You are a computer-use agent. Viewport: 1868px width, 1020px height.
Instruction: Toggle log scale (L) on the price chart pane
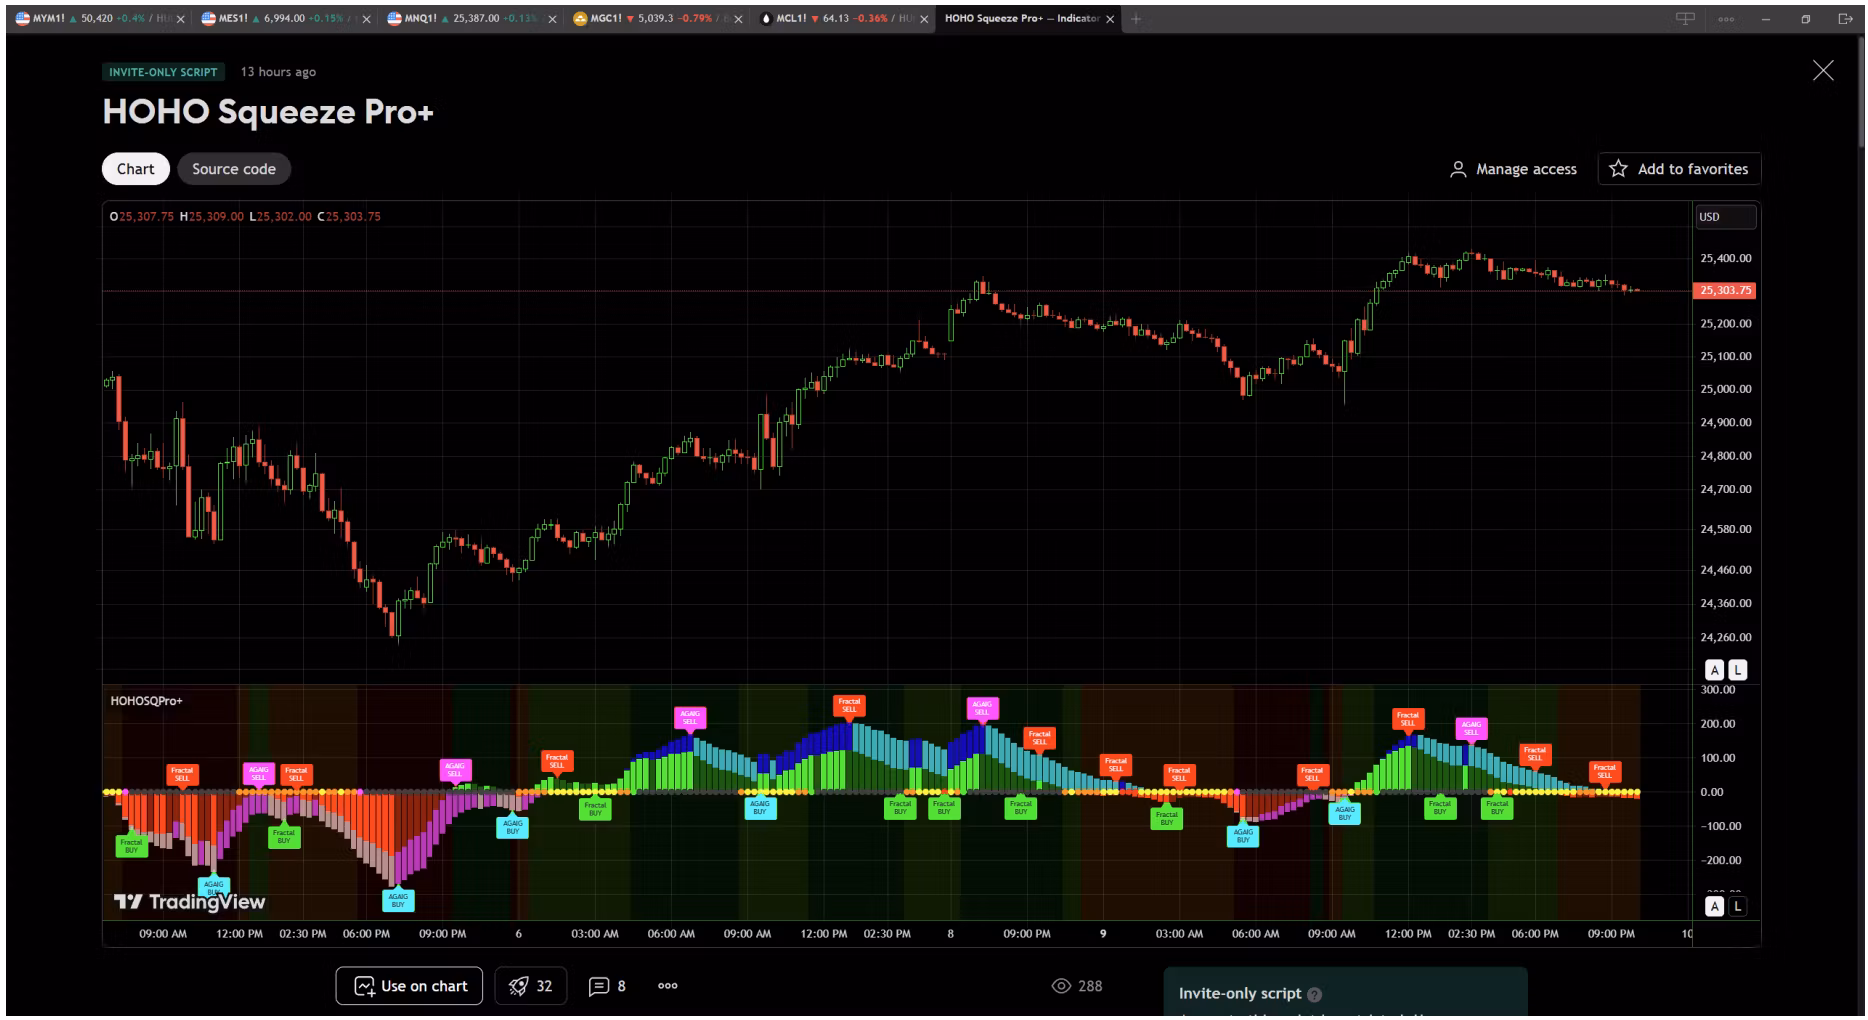[1738, 670]
